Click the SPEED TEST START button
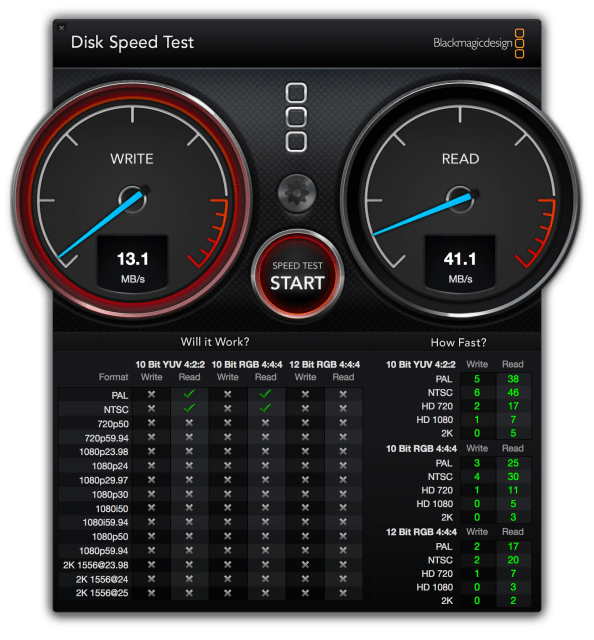Image resolution: width=594 pixels, height=640 pixels. pyautogui.click(x=297, y=276)
